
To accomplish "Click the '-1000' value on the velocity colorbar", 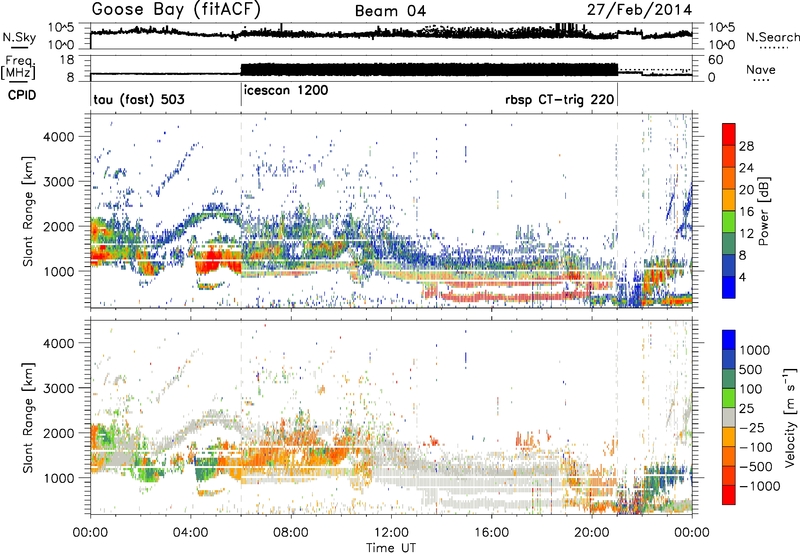I will [x=759, y=486].
